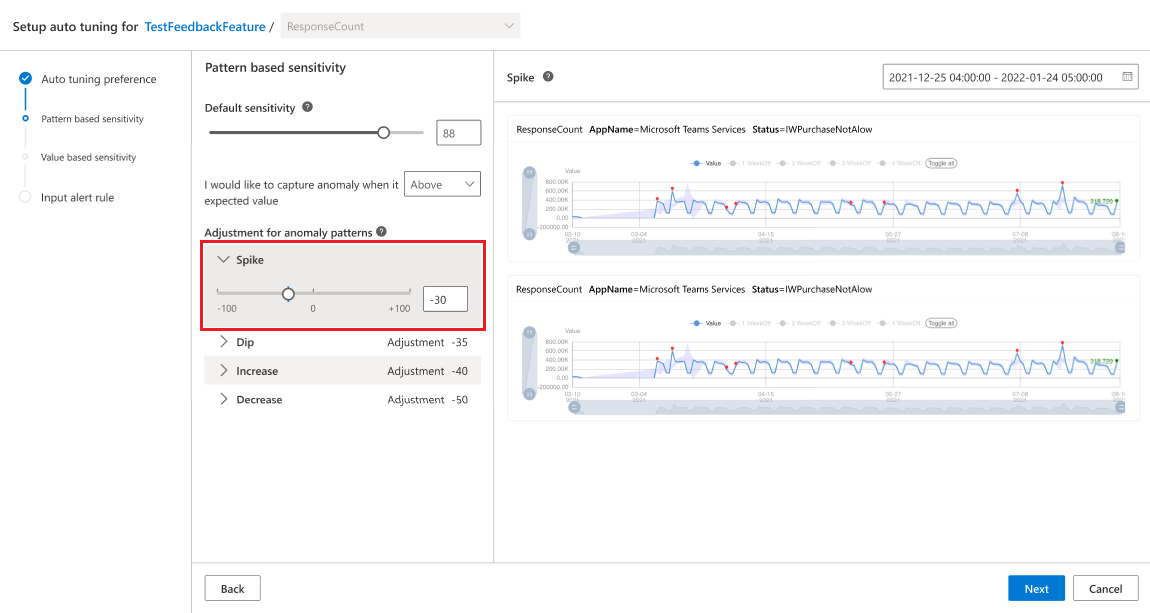Click the Next button
The width and height of the screenshot is (1150, 613).
point(1036,588)
